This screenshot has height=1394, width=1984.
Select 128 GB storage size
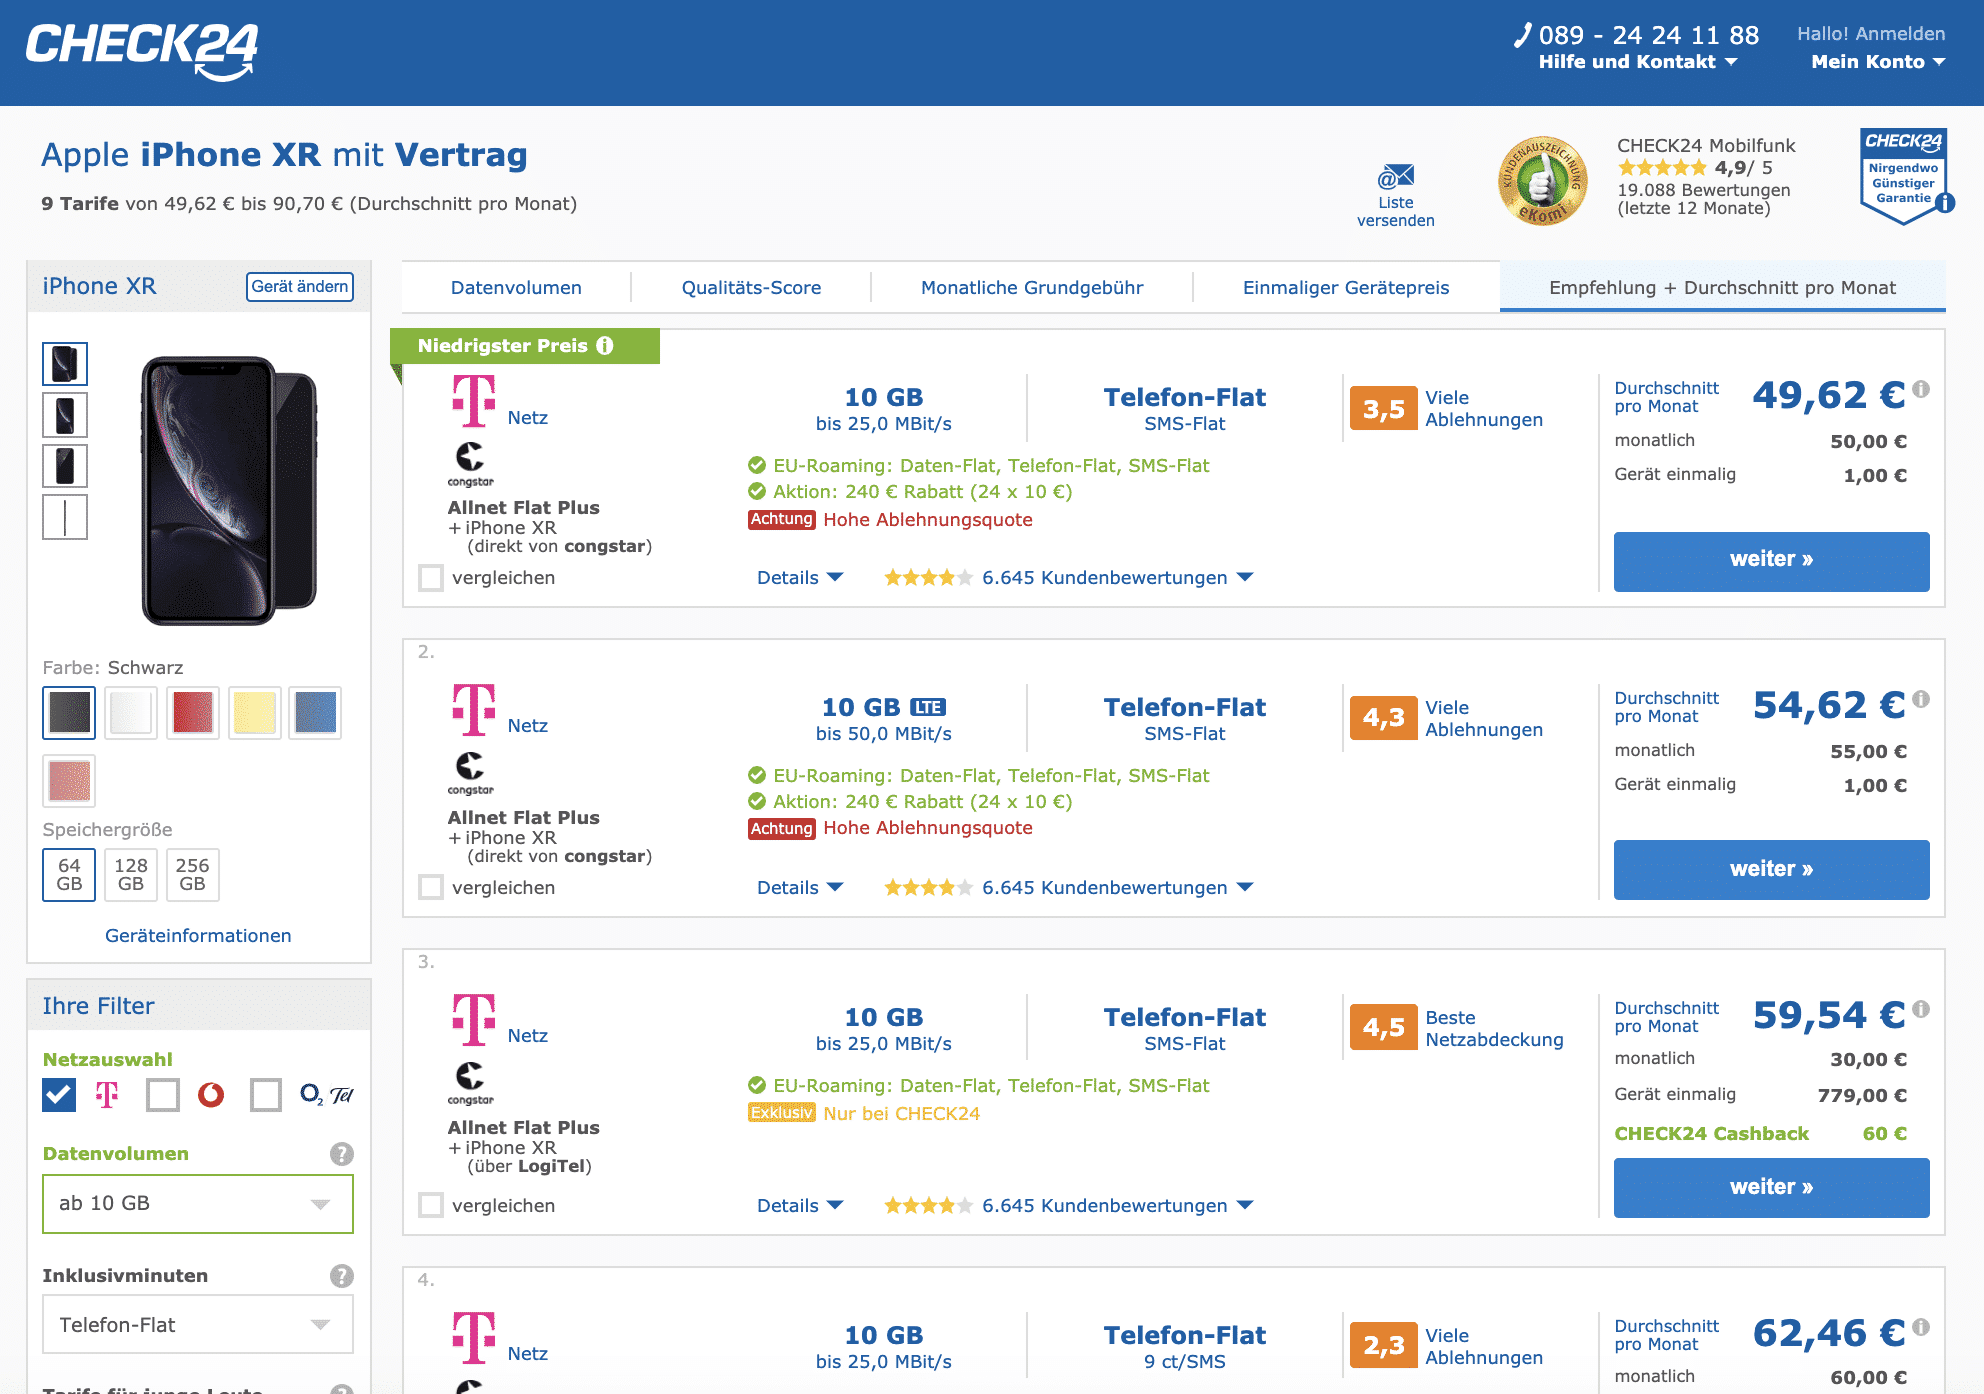[131, 875]
